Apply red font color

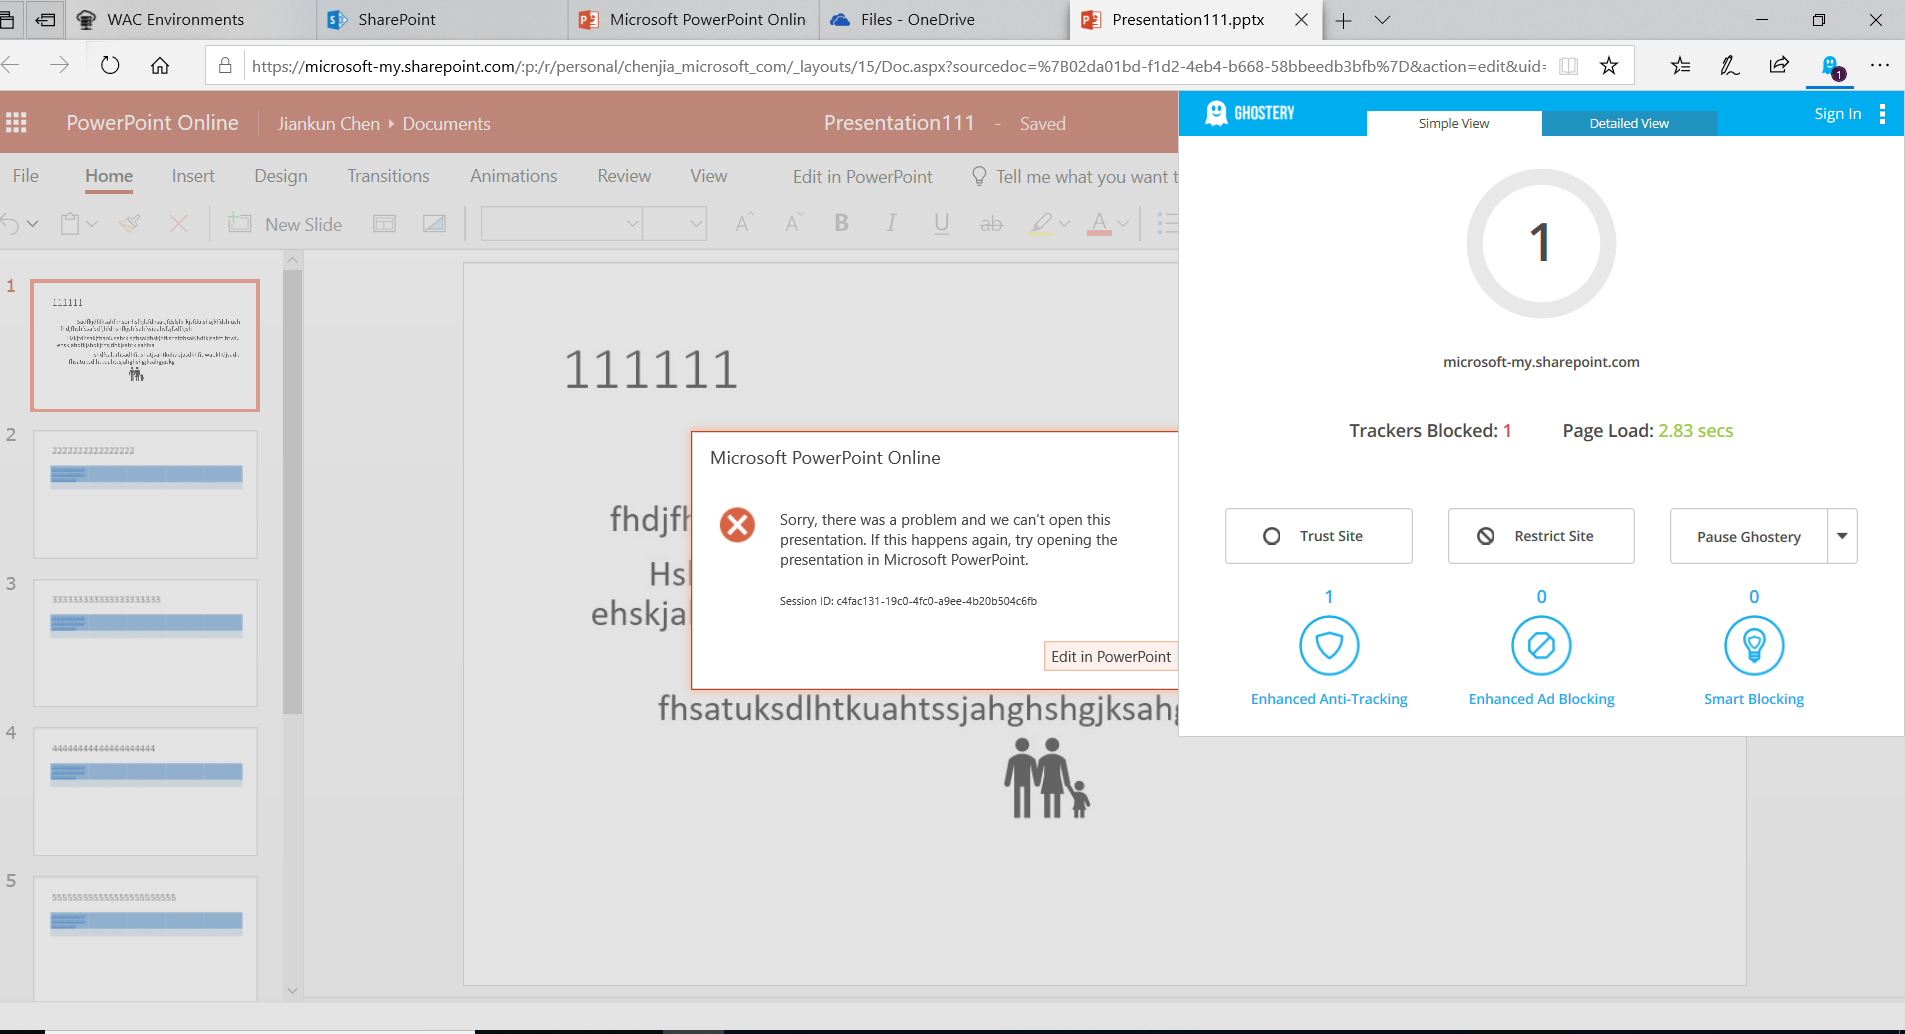pos(1099,223)
